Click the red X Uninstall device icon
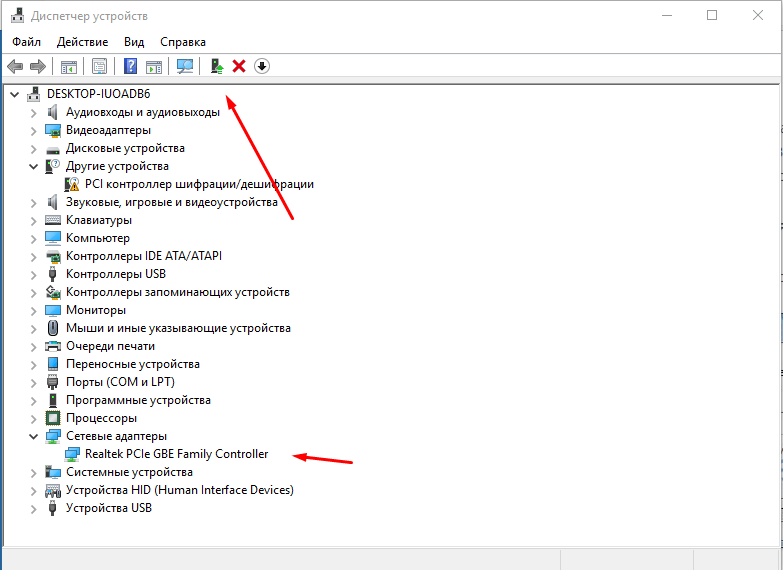The height and width of the screenshot is (570, 783). pyautogui.click(x=239, y=66)
